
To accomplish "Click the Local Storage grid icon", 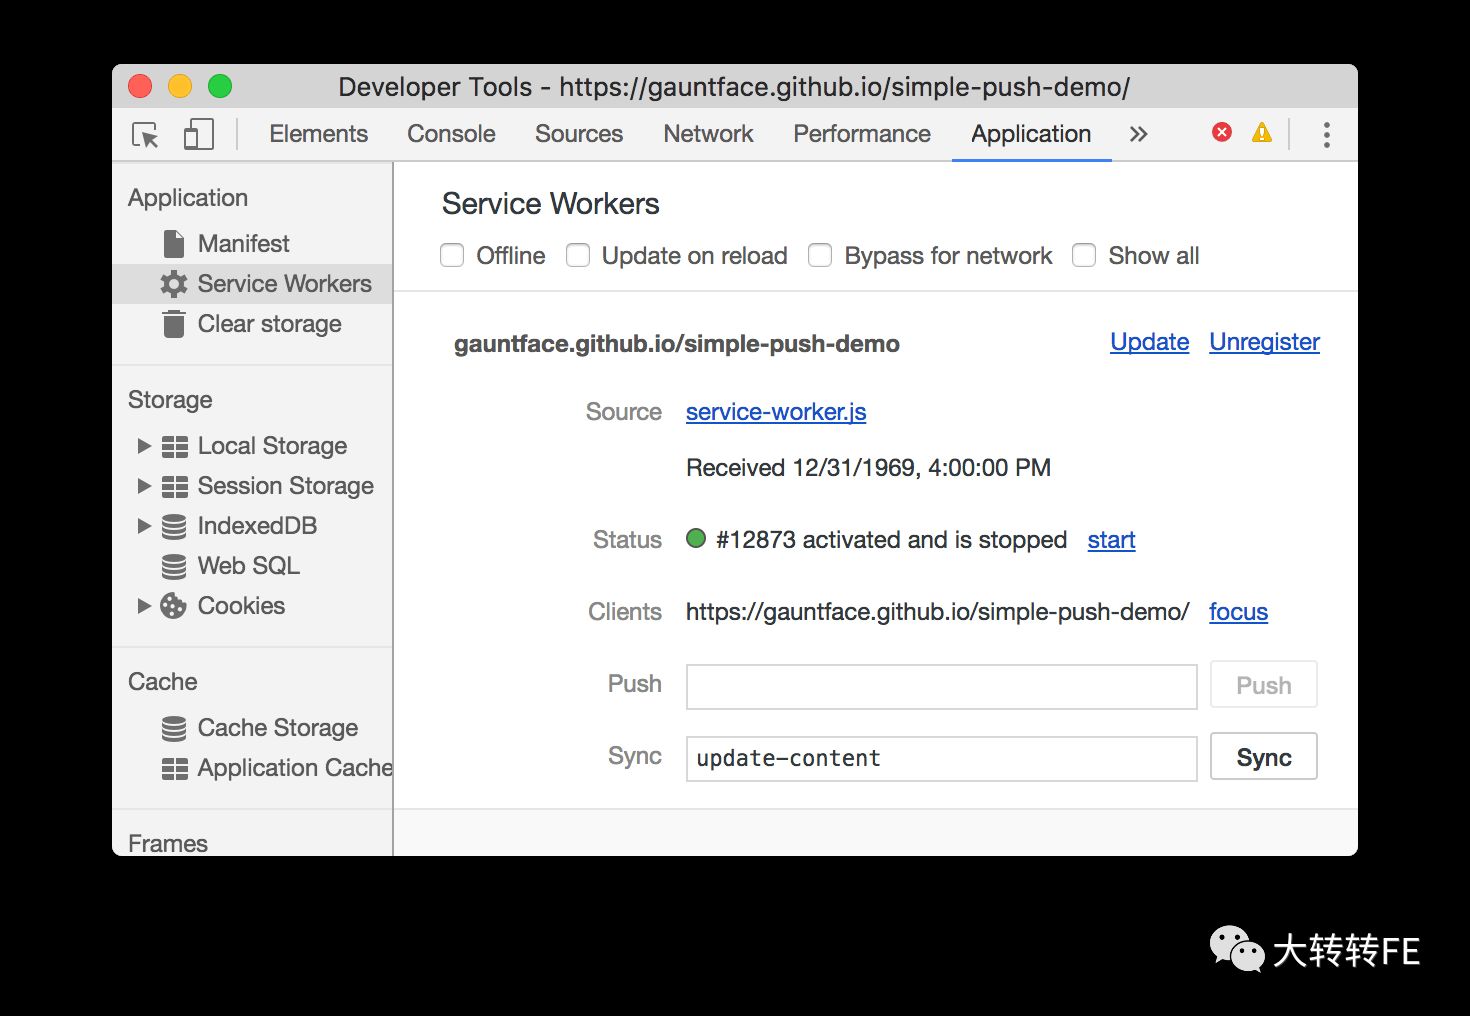I will (x=175, y=446).
